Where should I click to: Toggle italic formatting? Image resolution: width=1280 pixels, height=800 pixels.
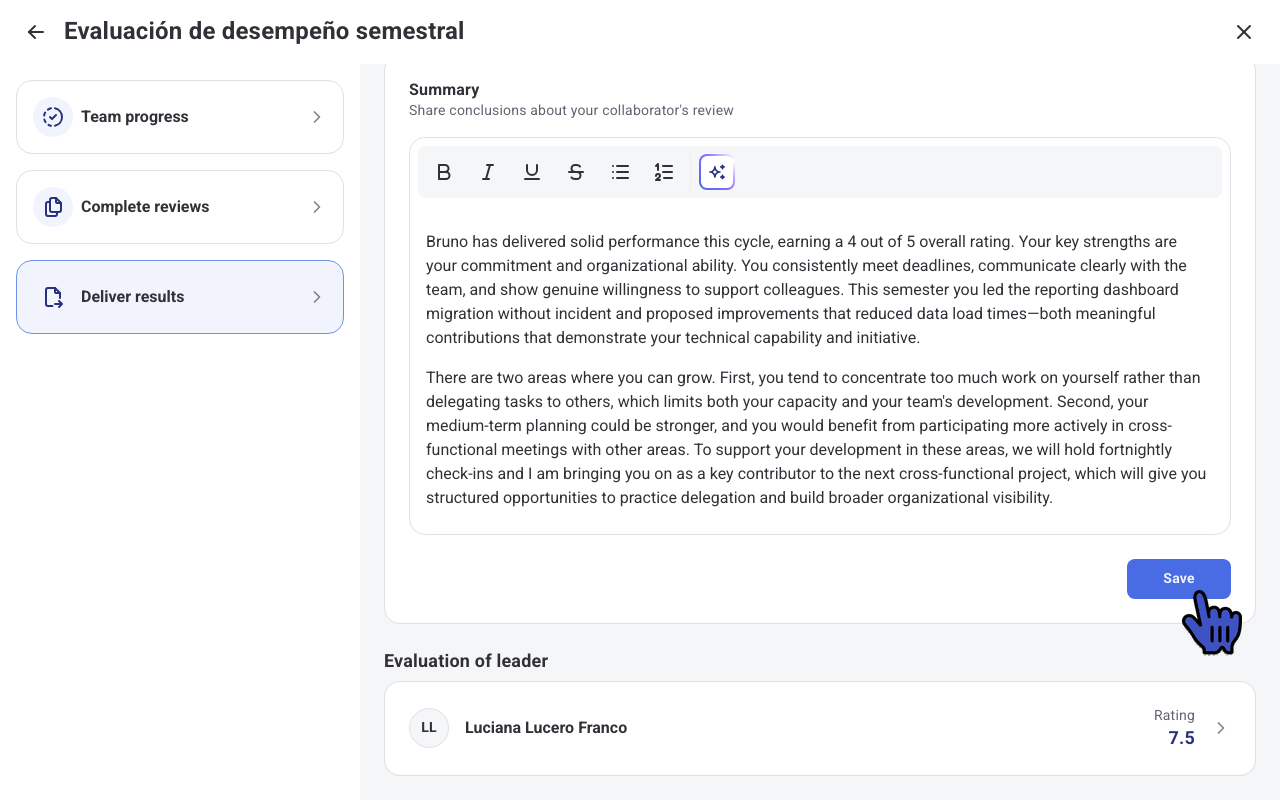488,172
